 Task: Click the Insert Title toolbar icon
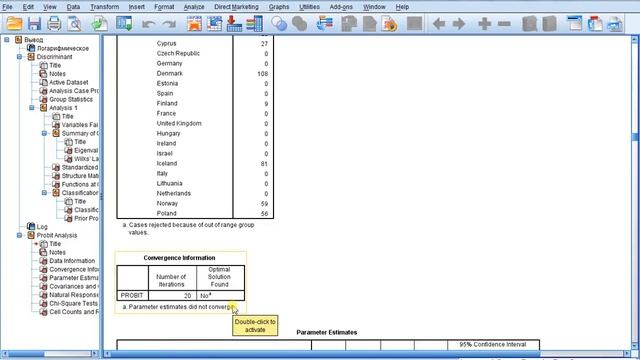(x=595, y=24)
